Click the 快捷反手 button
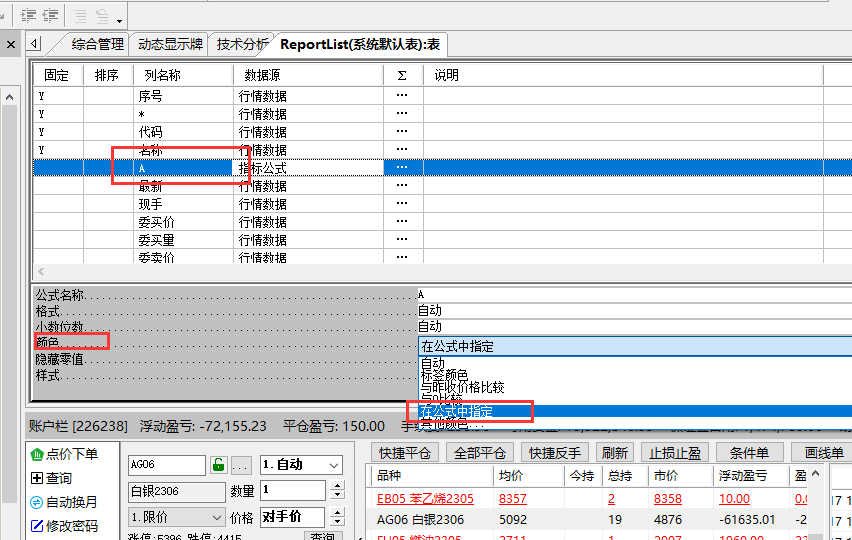 [555, 453]
